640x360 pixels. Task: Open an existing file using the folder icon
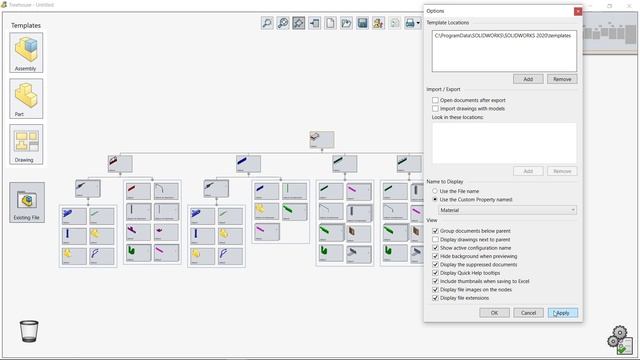[x=346, y=23]
